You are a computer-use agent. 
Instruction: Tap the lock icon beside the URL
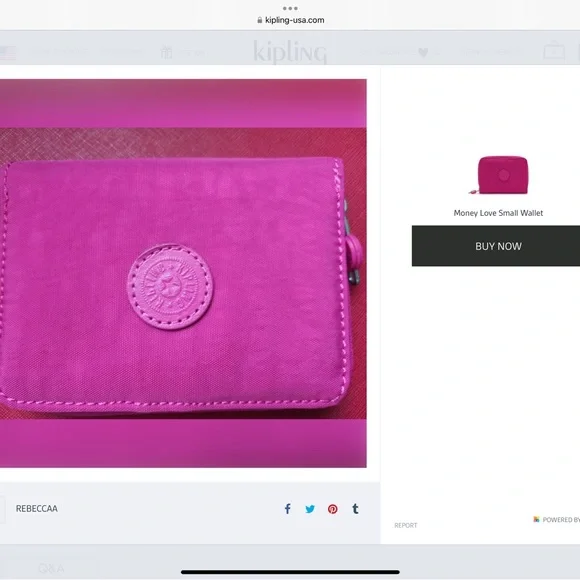tap(260, 20)
